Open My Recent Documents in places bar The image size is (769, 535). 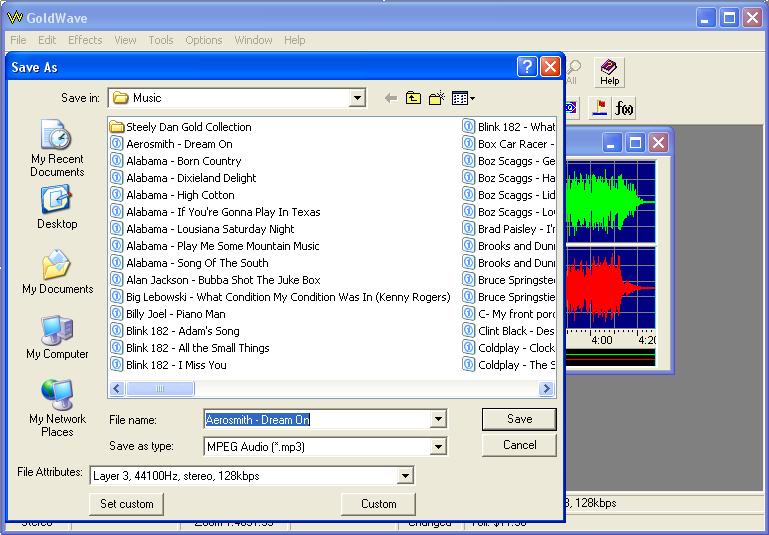57,149
